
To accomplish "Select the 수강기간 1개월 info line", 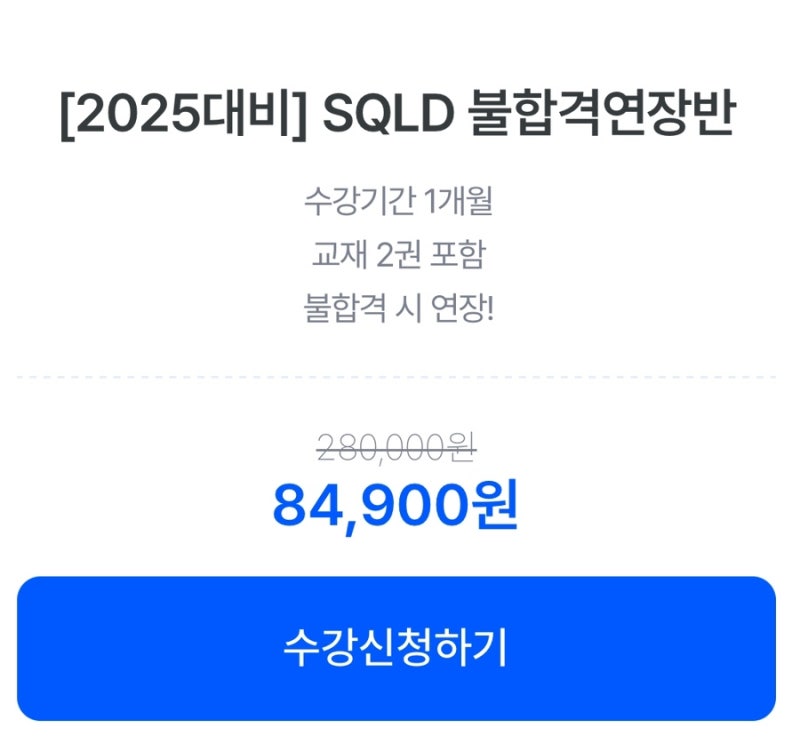I will (400, 202).
